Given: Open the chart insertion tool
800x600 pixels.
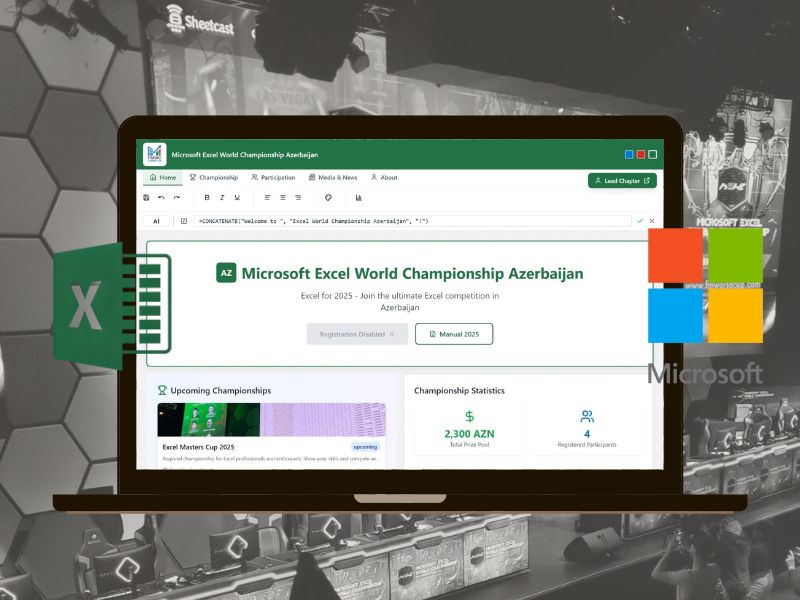Looking at the screenshot, I should click(358, 197).
